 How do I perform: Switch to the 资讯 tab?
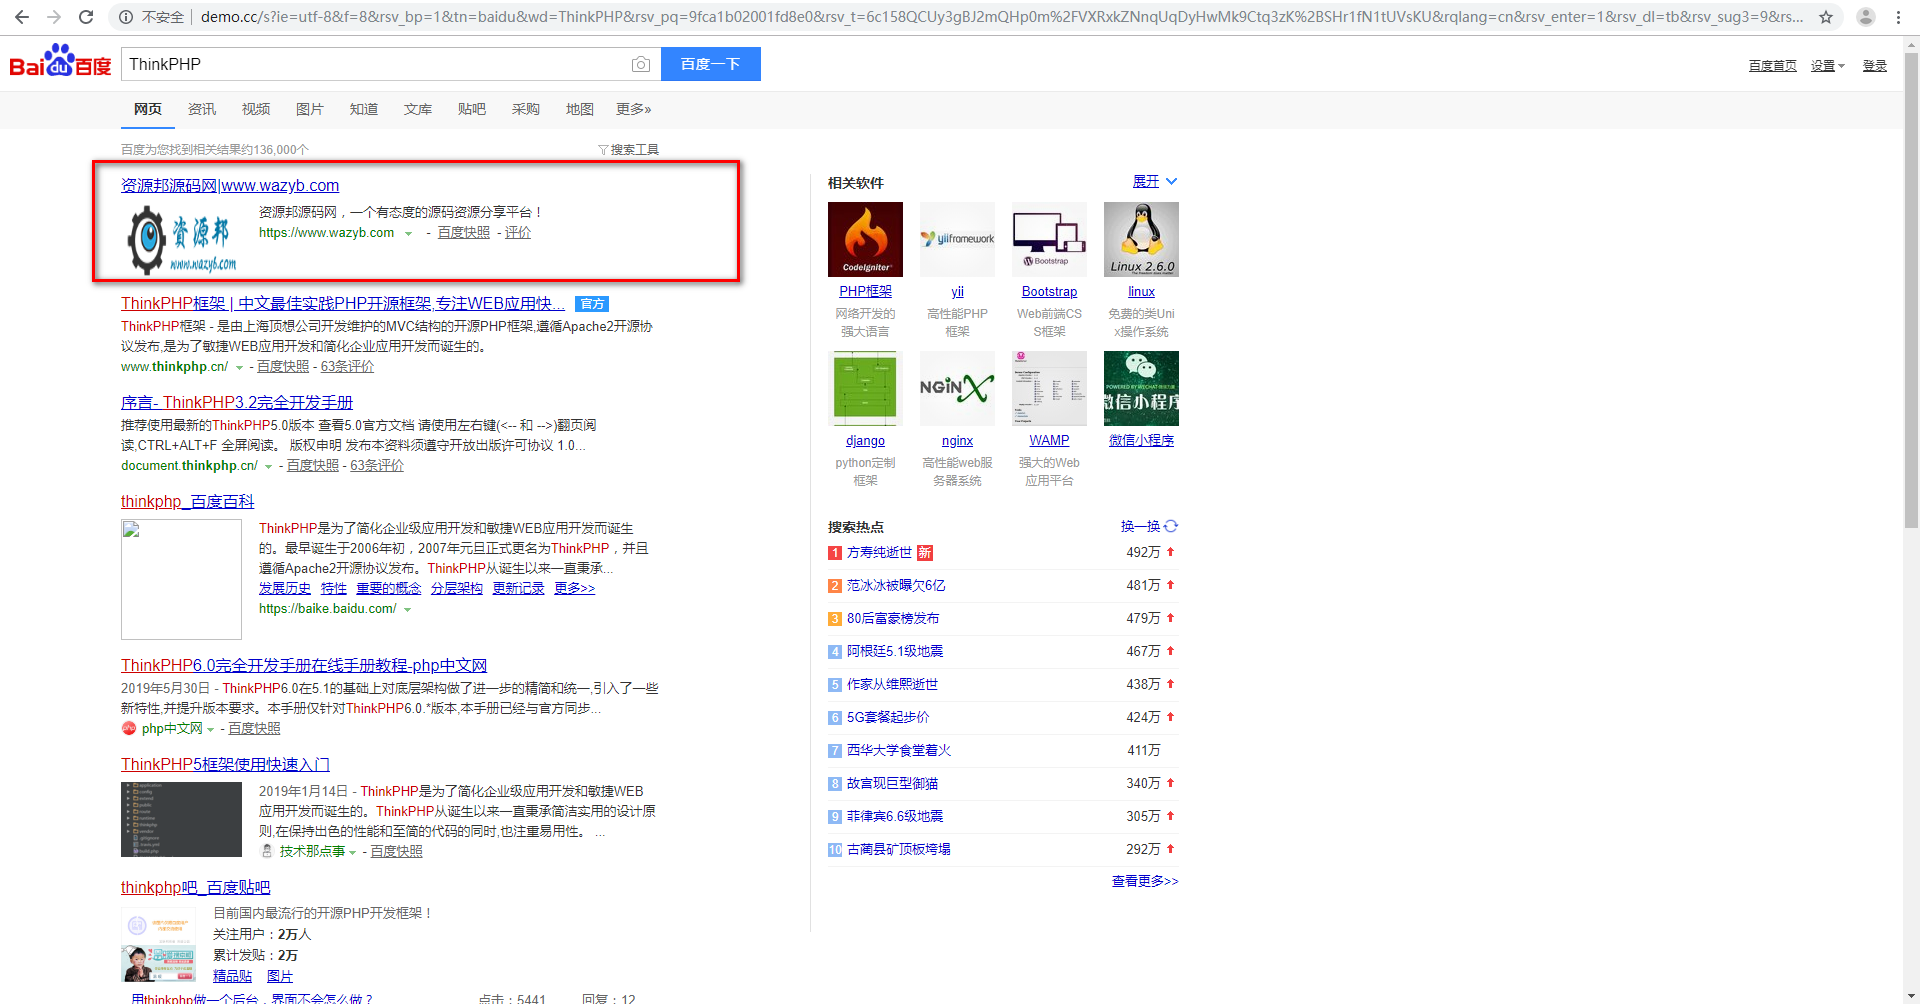point(202,109)
